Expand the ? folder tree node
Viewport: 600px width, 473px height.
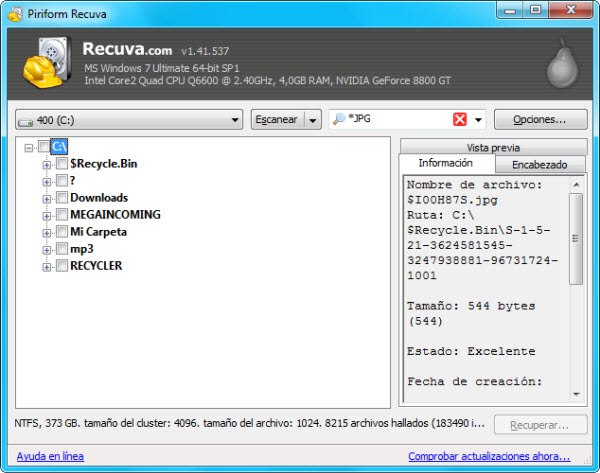pos(47,182)
